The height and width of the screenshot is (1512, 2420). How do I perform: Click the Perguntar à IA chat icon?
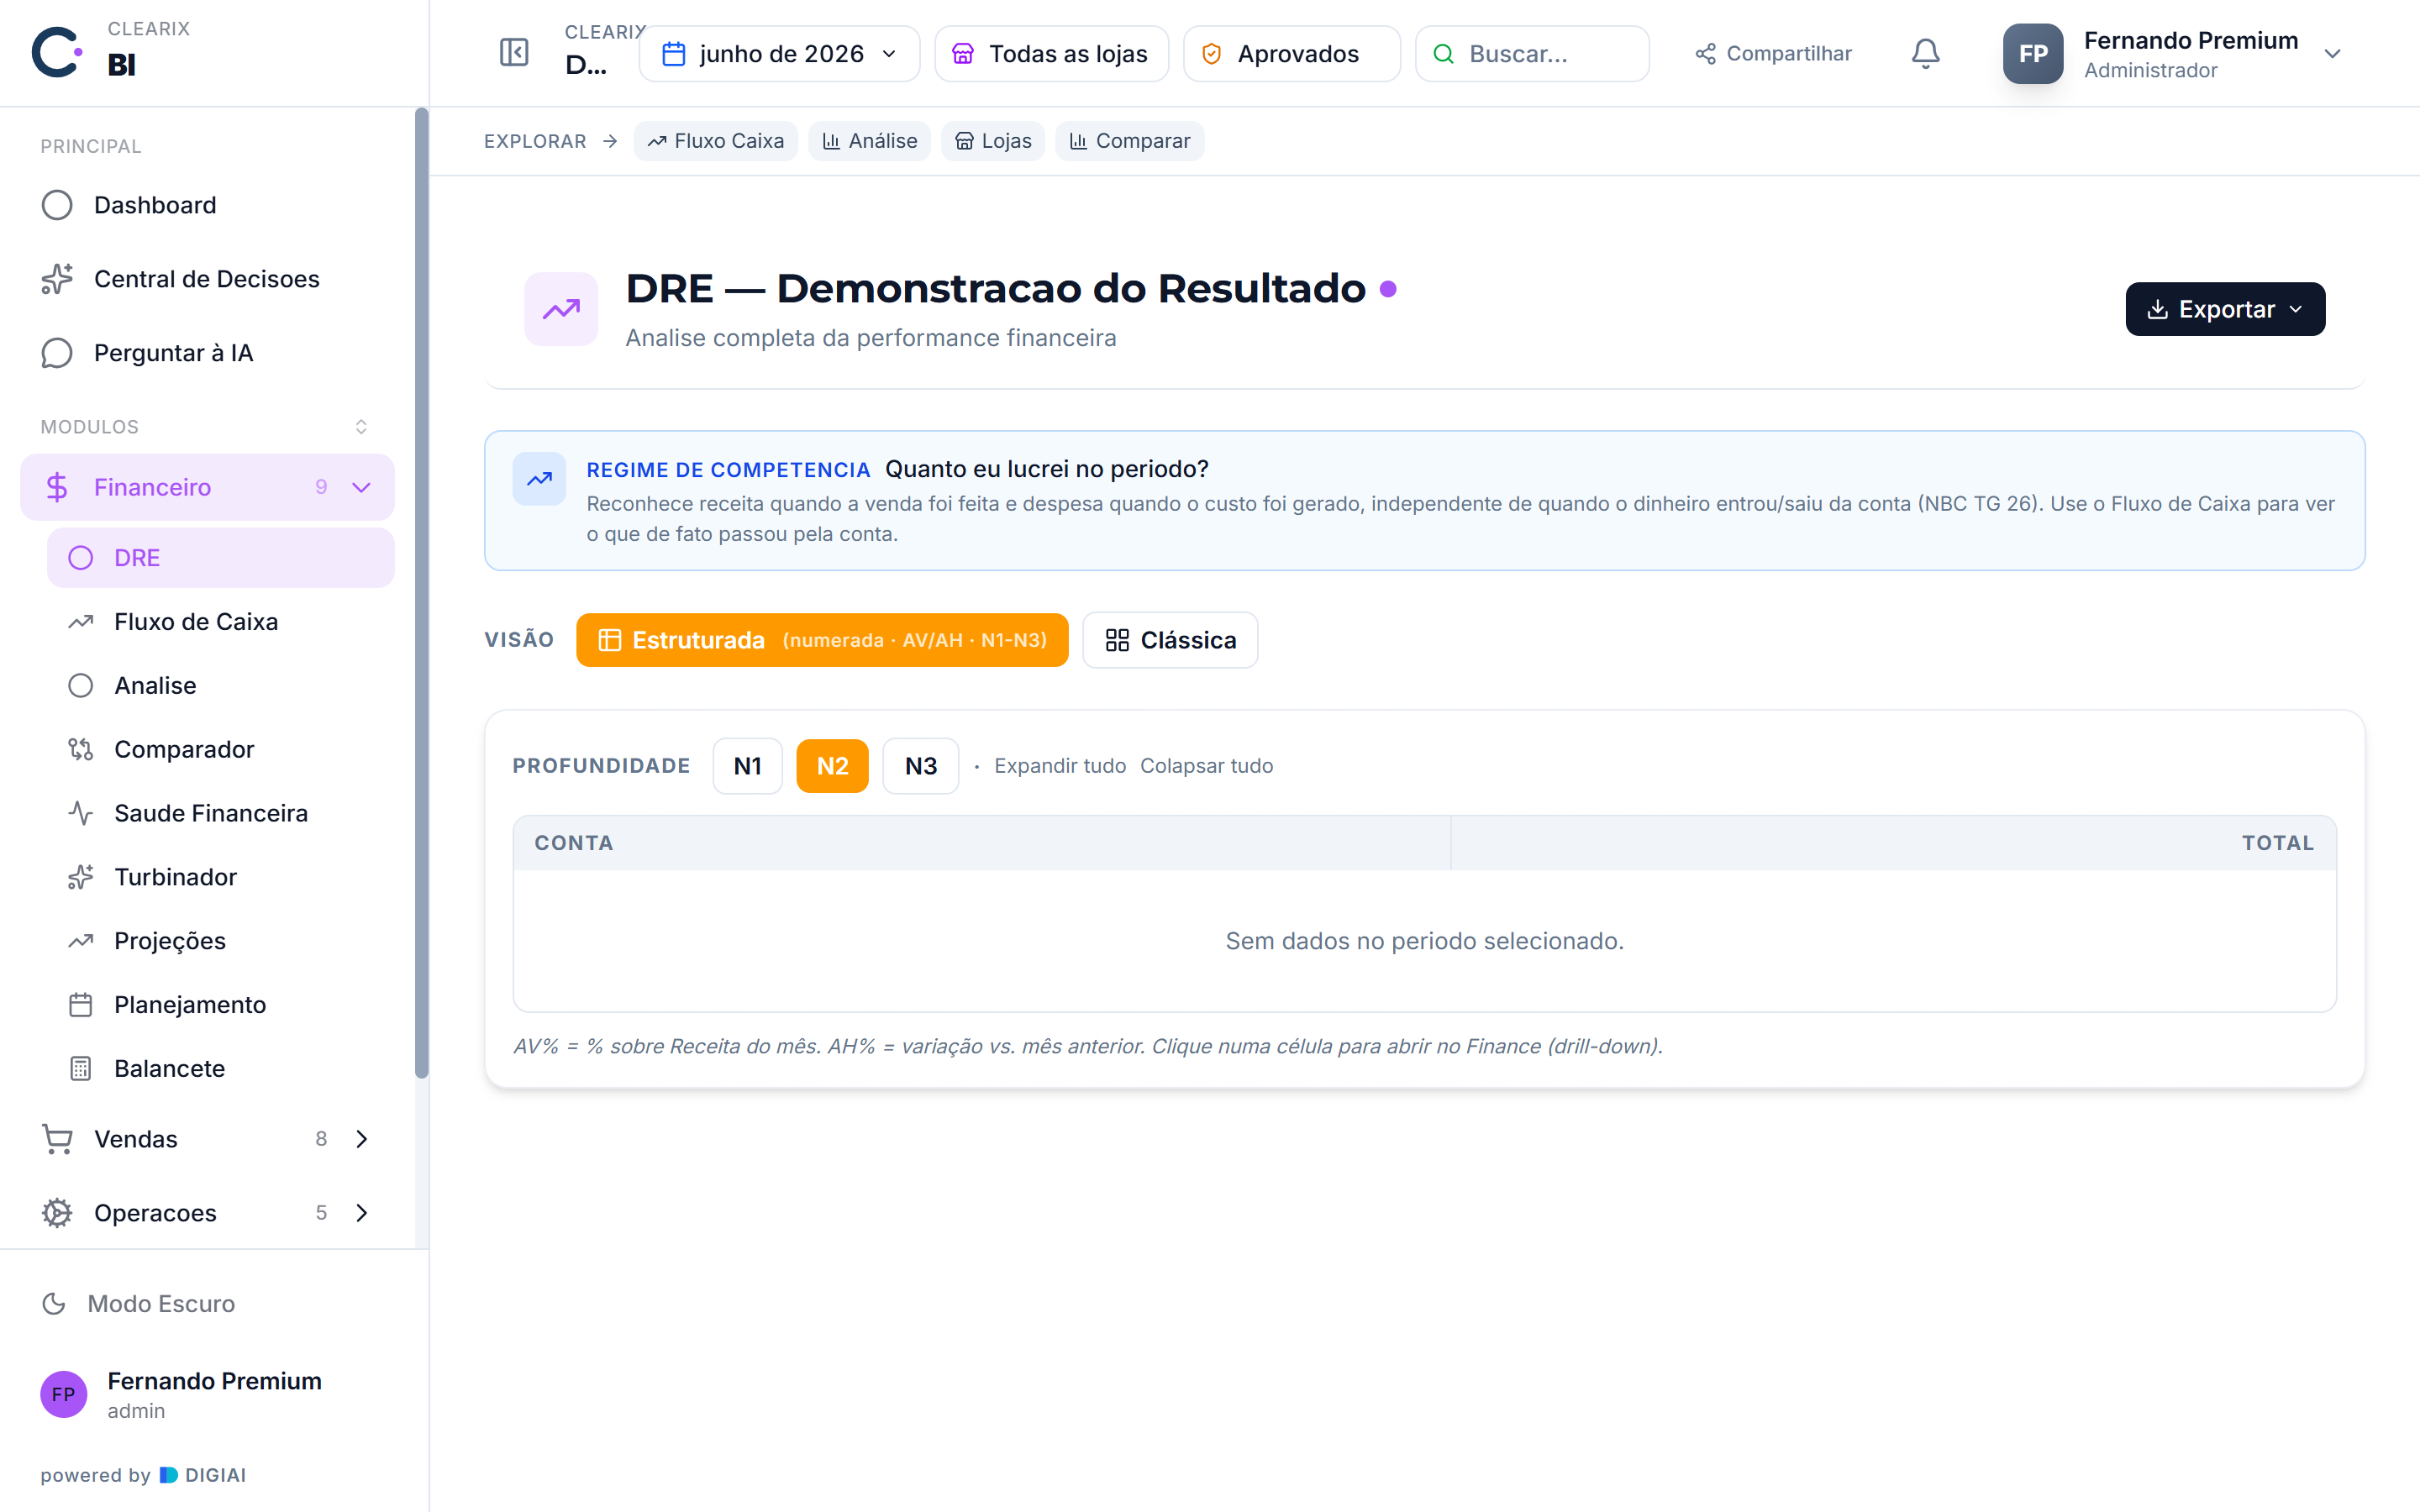[x=57, y=353]
